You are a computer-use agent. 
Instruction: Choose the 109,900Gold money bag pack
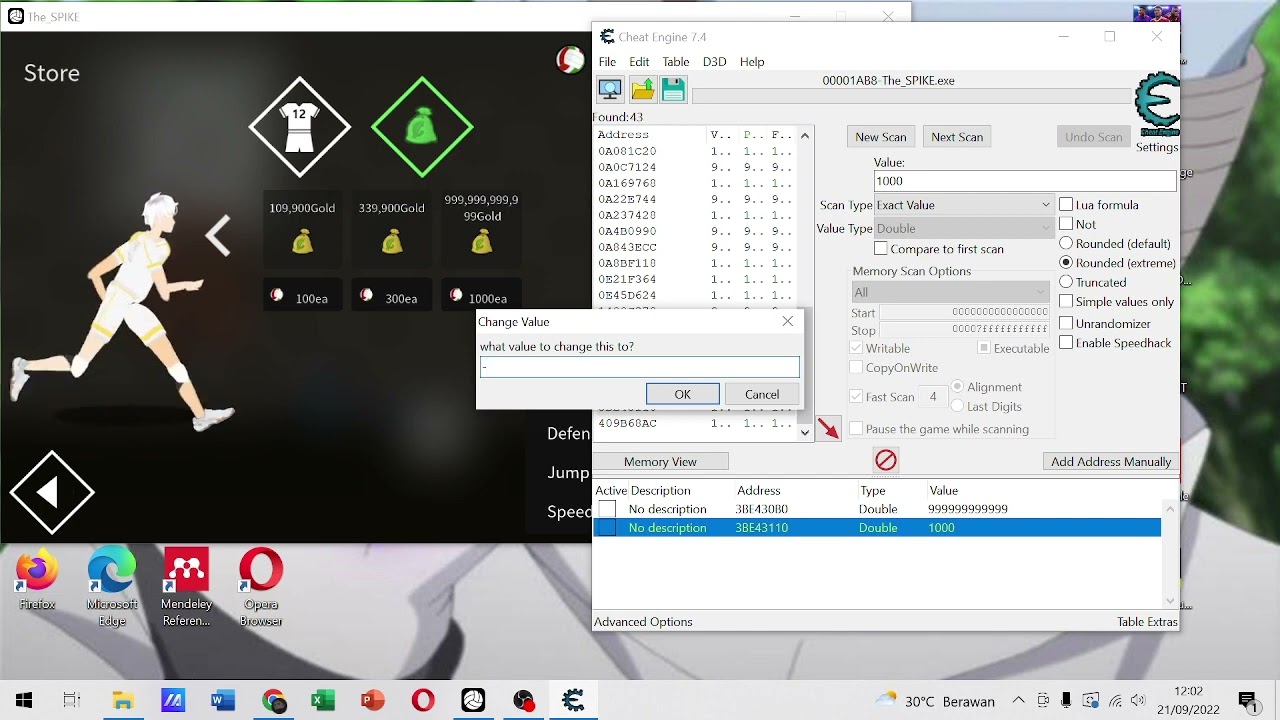click(x=302, y=228)
